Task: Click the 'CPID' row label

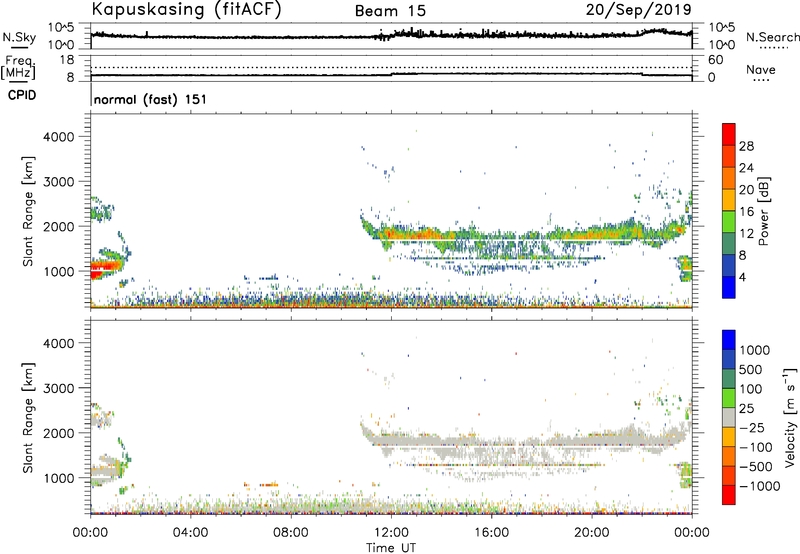Action: pyautogui.click(x=22, y=95)
